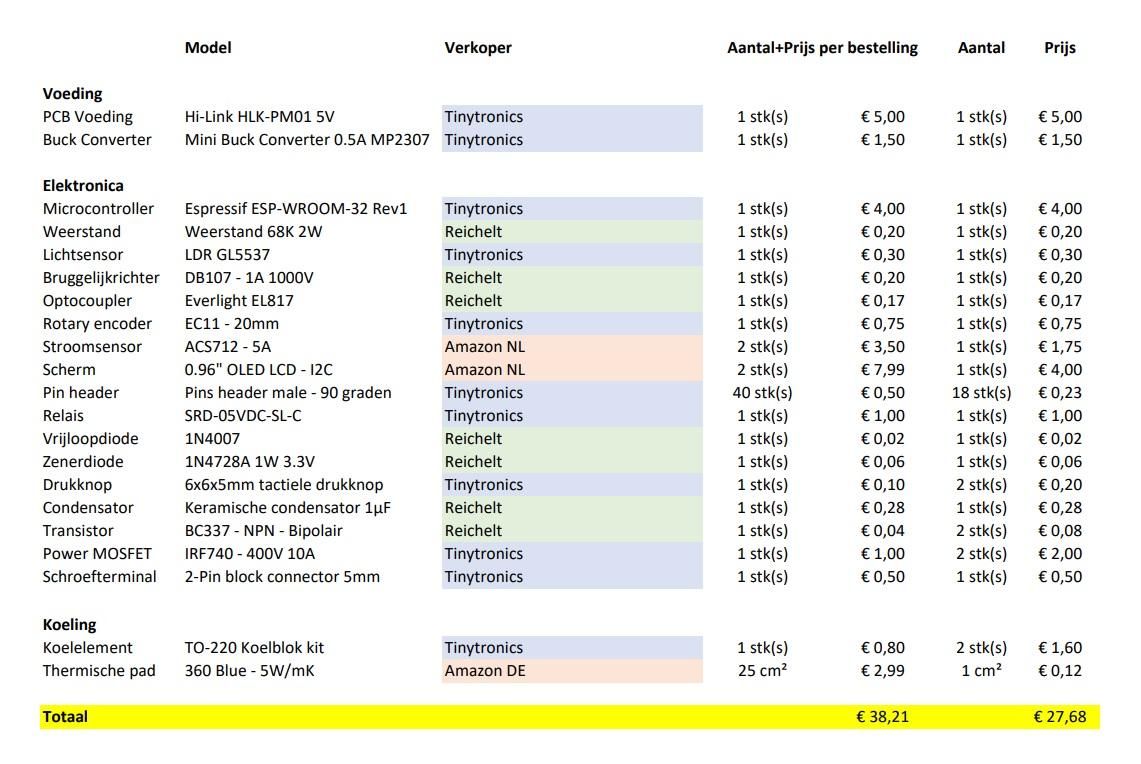The width and height of the screenshot is (1141, 764).
Task: Click the € 7,99 price for Scherm
Action: (882, 370)
